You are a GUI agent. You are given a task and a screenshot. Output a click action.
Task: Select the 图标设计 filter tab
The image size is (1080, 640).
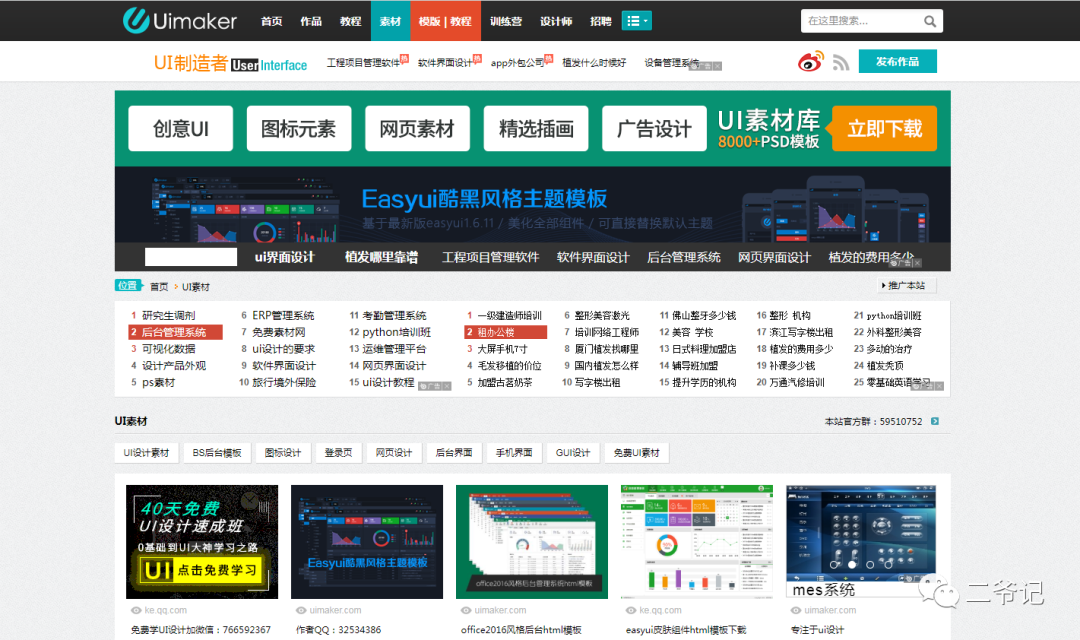[283, 453]
